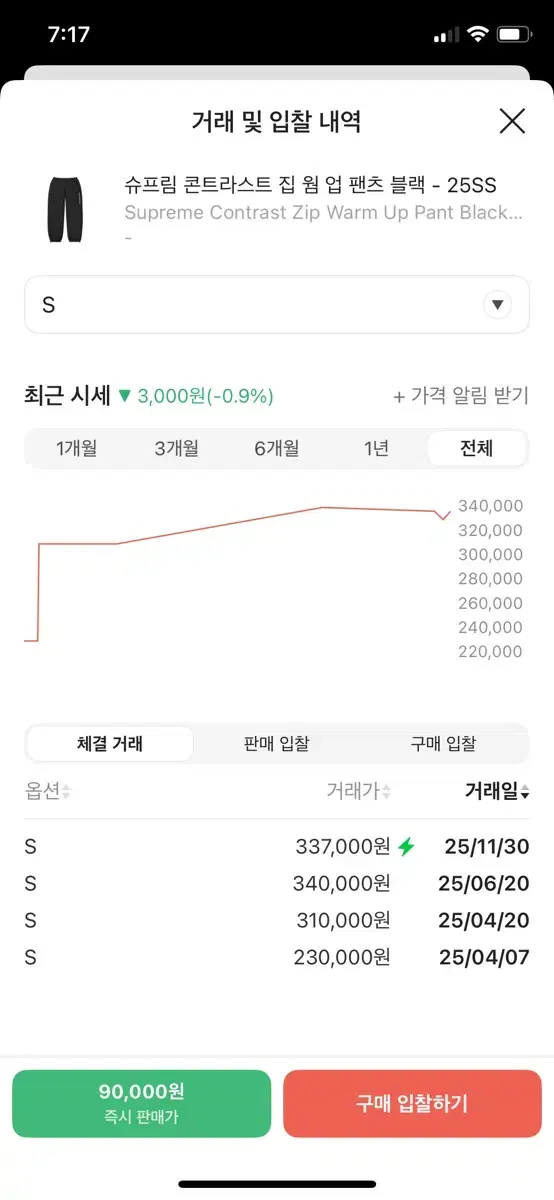554x1200 pixels.
Task: Close the trade history sheet with X
Action: coord(512,122)
